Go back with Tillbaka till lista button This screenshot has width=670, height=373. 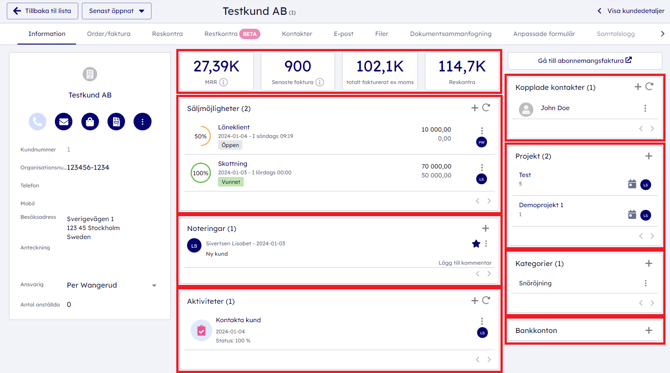click(x=42, y=11)
